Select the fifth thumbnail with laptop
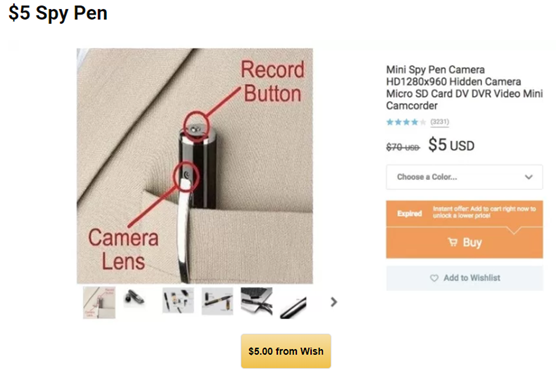Image resolution: width=558 pixels, height=375 pixels. coord(257,301)
